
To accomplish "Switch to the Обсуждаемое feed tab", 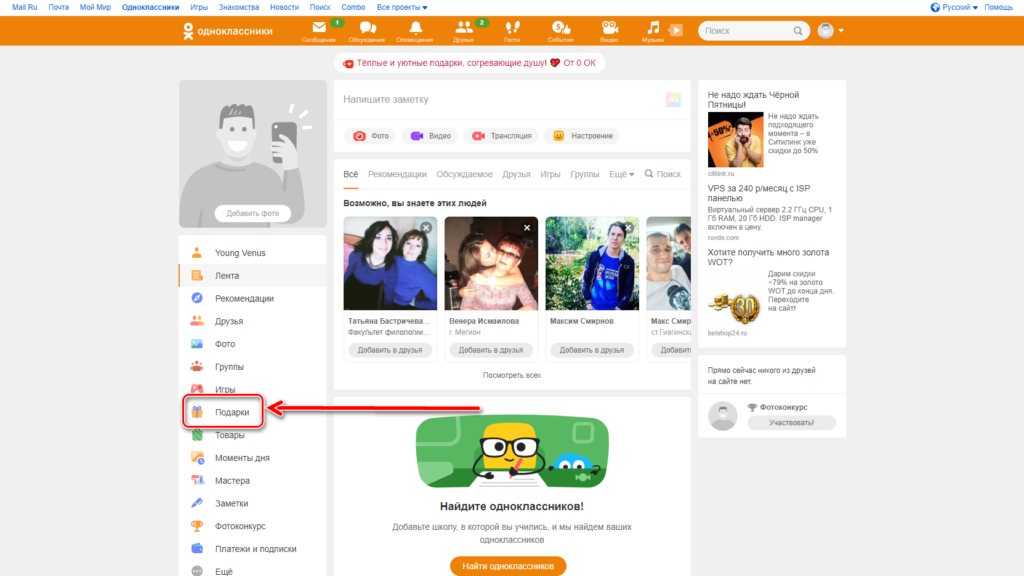I will coord(464,174).
